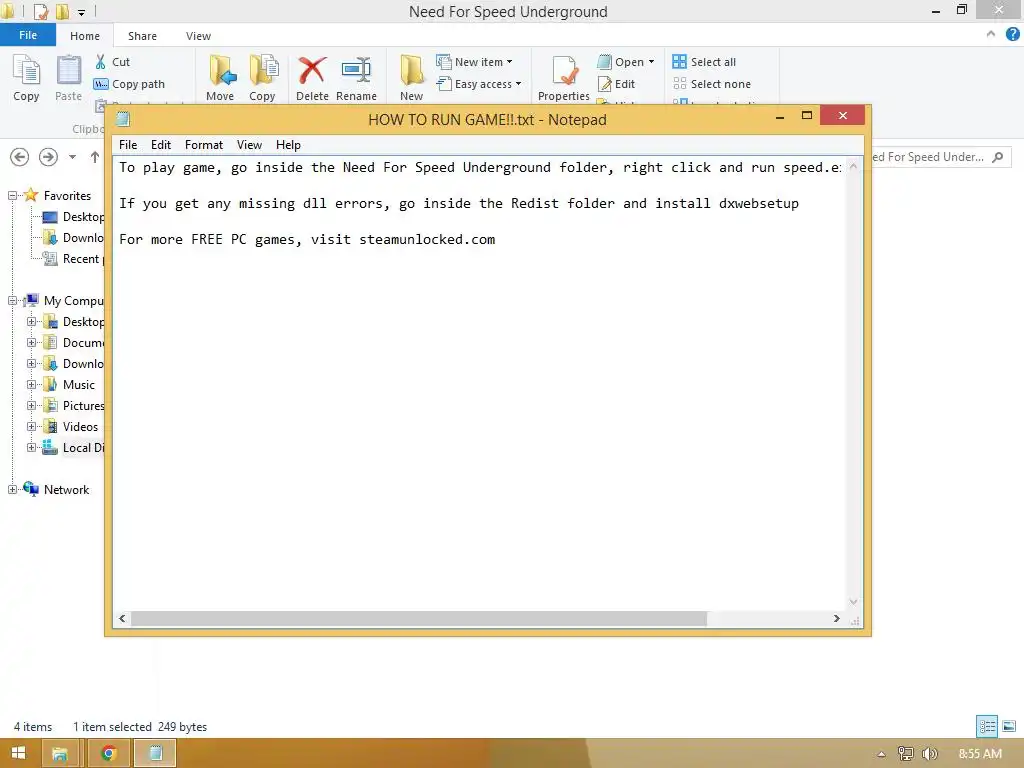
Task: Switch to large icons view in status bar
Action: click(1009, 726)
